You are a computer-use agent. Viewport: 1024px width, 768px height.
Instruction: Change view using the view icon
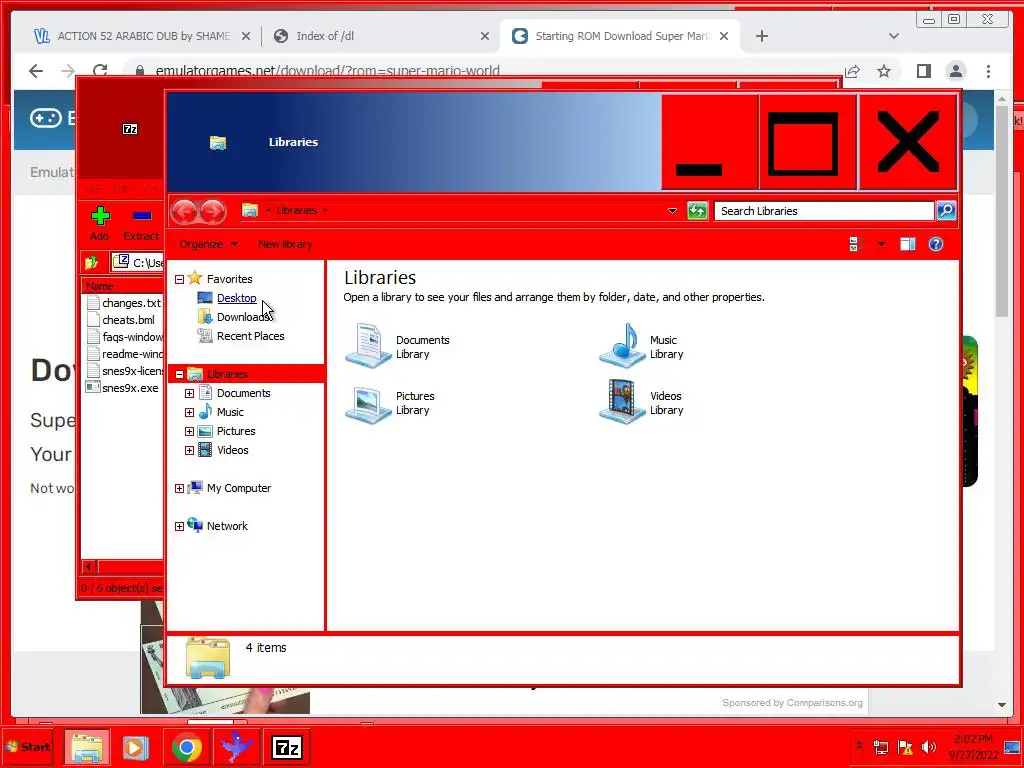click(x=856, y=244)
